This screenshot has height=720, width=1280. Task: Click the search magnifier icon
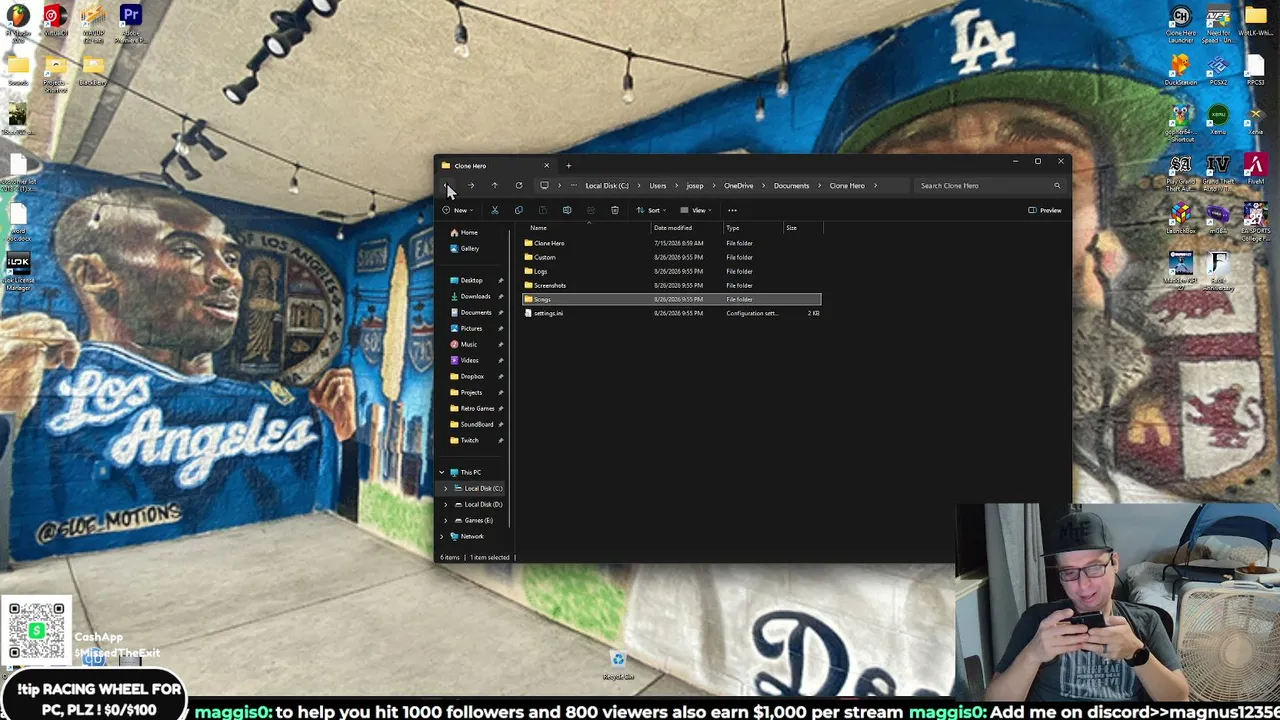coord(1056,185)
